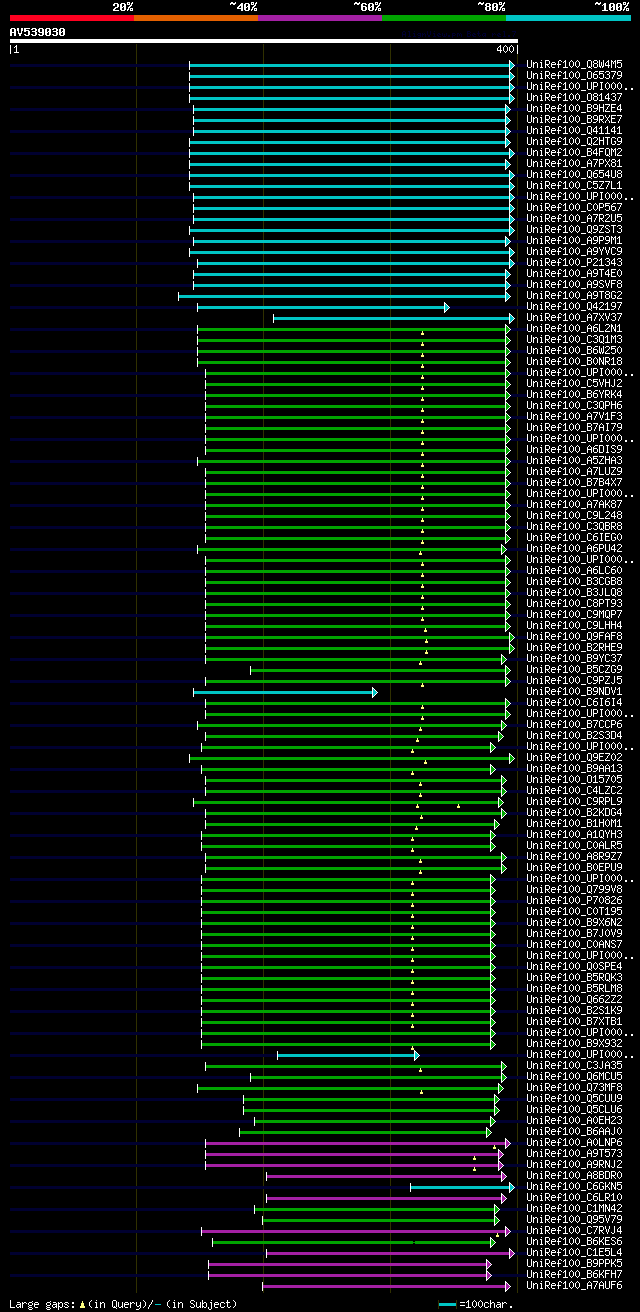Select the UniRef100_C7RVJ4 label
The height and width of the screenshot is (1312, 640).
click(574, 1231)
